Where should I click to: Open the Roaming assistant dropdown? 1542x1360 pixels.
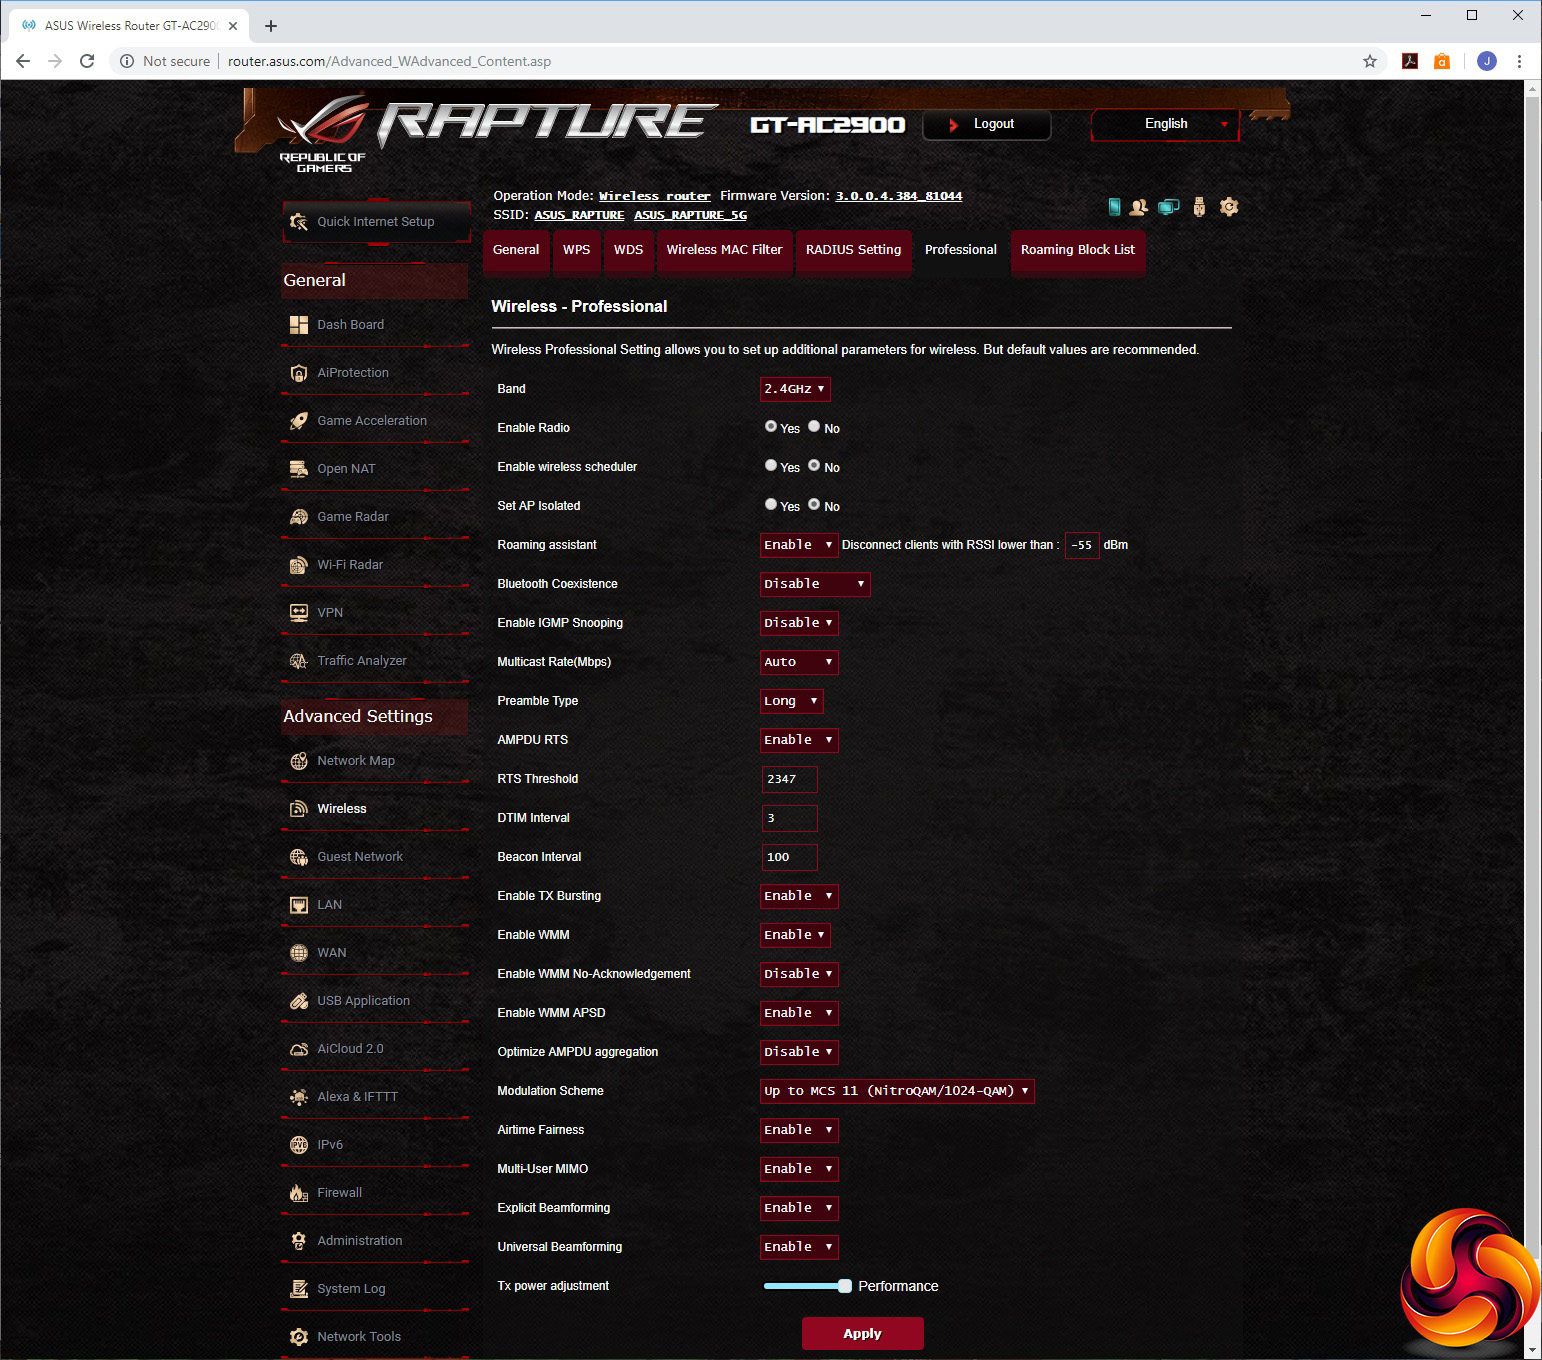pyautogui.click(x=799, y=545)
